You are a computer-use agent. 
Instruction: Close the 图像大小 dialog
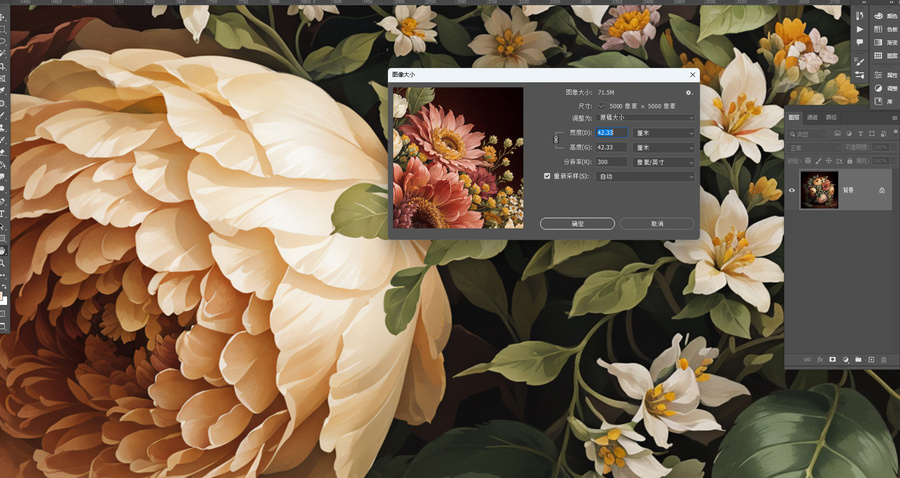[x=692, y=75]
